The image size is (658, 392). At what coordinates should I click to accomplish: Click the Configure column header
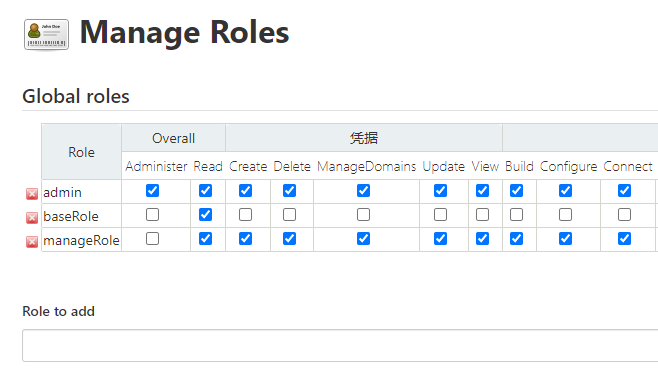pos(568,166)
